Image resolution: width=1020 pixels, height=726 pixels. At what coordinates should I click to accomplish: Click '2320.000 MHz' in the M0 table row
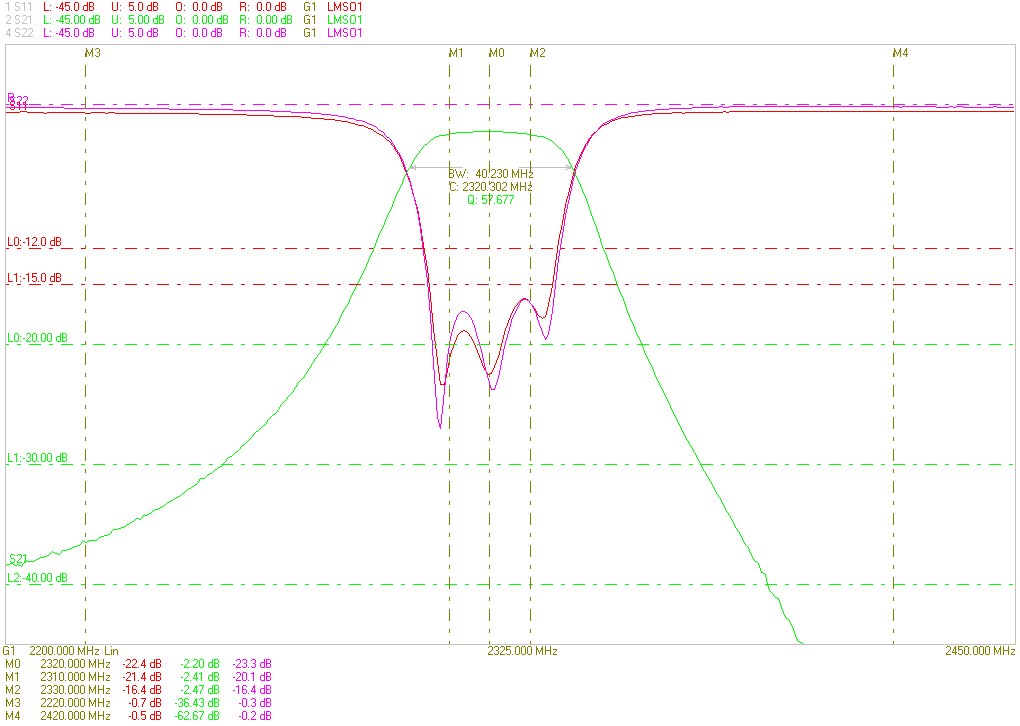coord(75,664)
